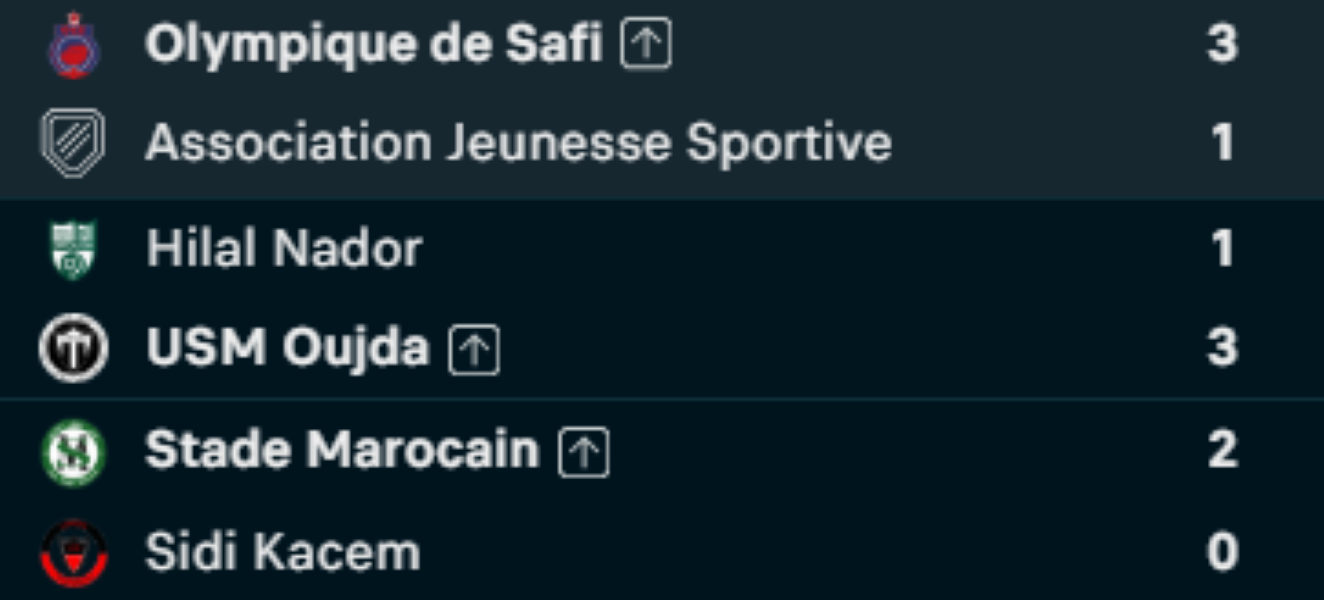Open the Stade Marocain team name
1324x600 pixels.
(343, 451)
